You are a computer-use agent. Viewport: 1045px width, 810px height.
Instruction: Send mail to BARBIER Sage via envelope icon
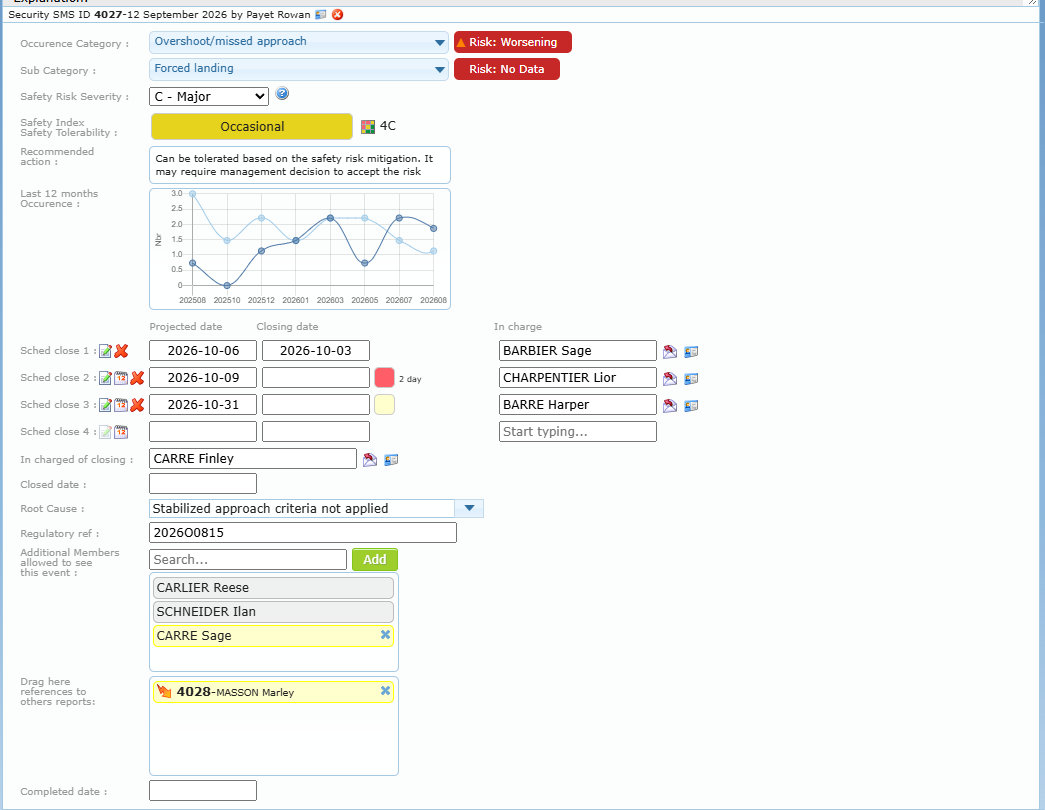(670, 351)
